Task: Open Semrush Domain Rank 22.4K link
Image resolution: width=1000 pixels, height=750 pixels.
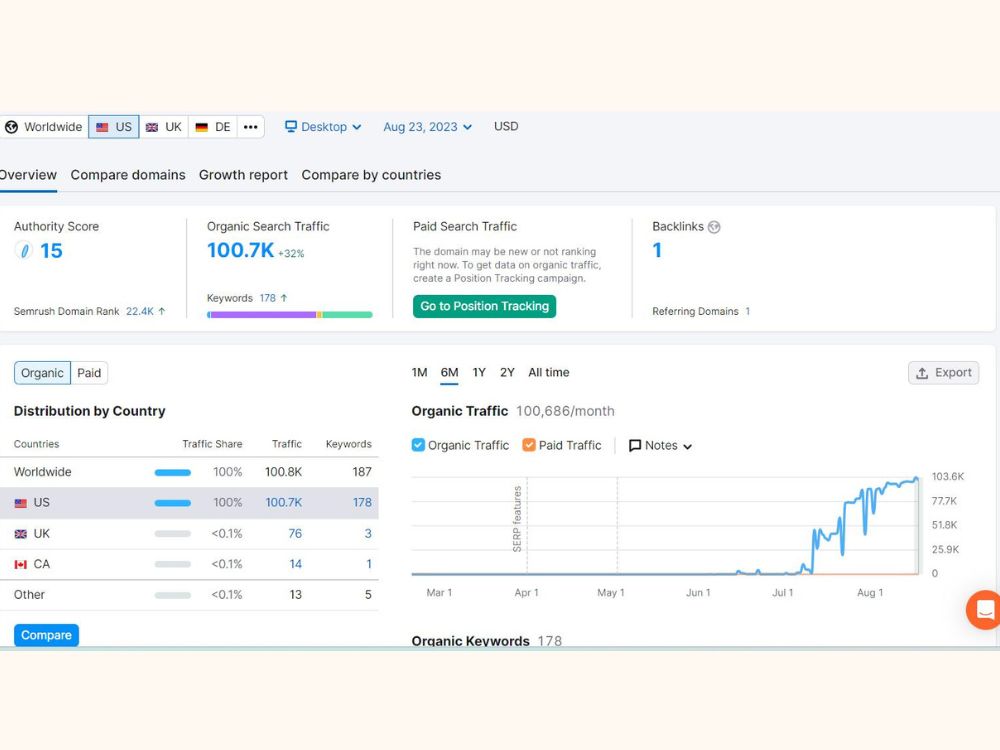Action: pos(140,311)
